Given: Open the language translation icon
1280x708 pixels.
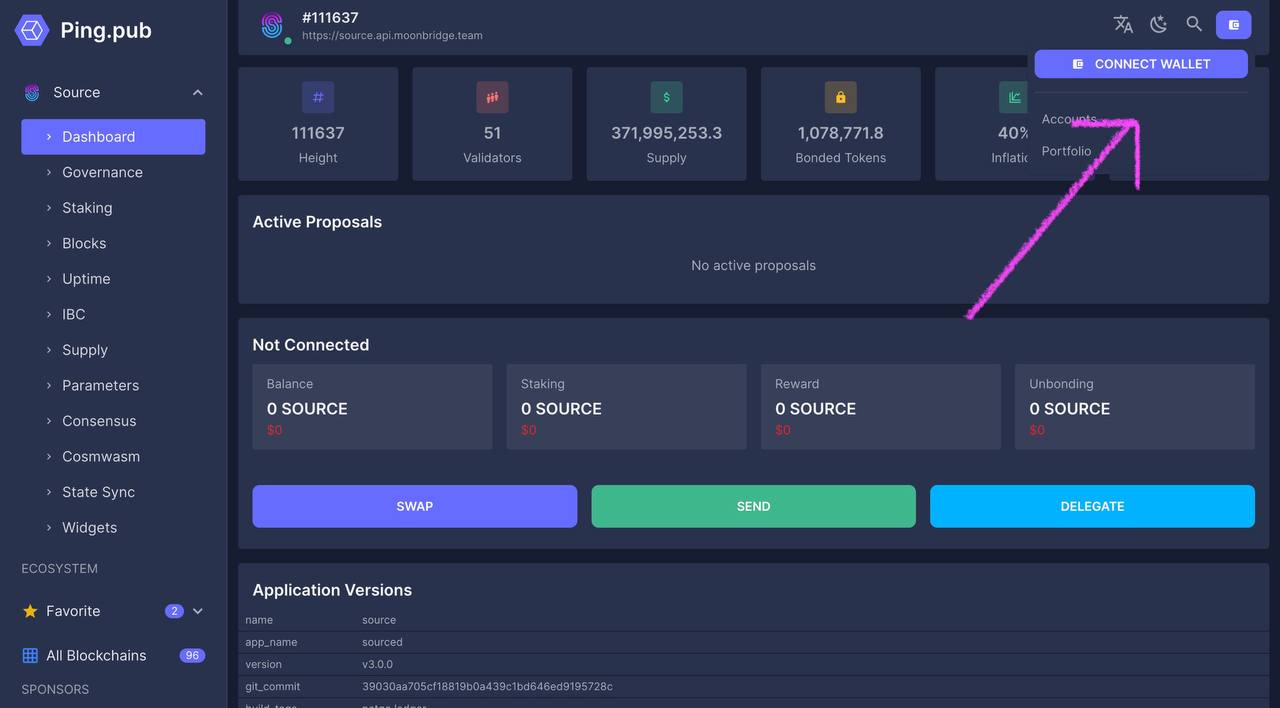Looking at the screenshot, I should click(x=1123, y=24).
